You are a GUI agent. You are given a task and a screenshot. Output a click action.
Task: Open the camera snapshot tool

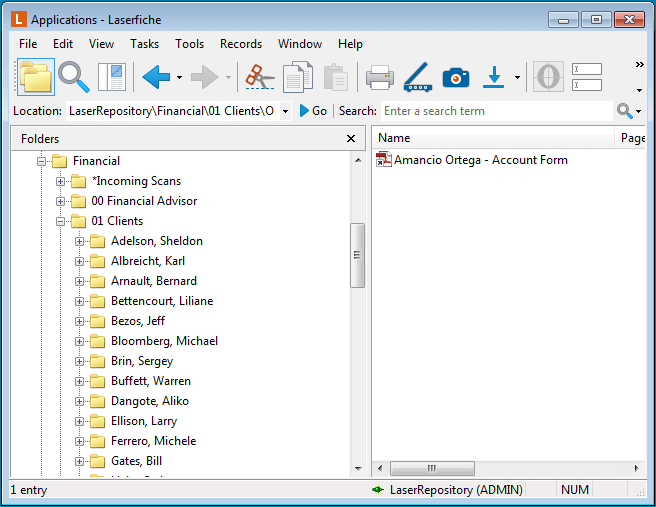[456, 78]
